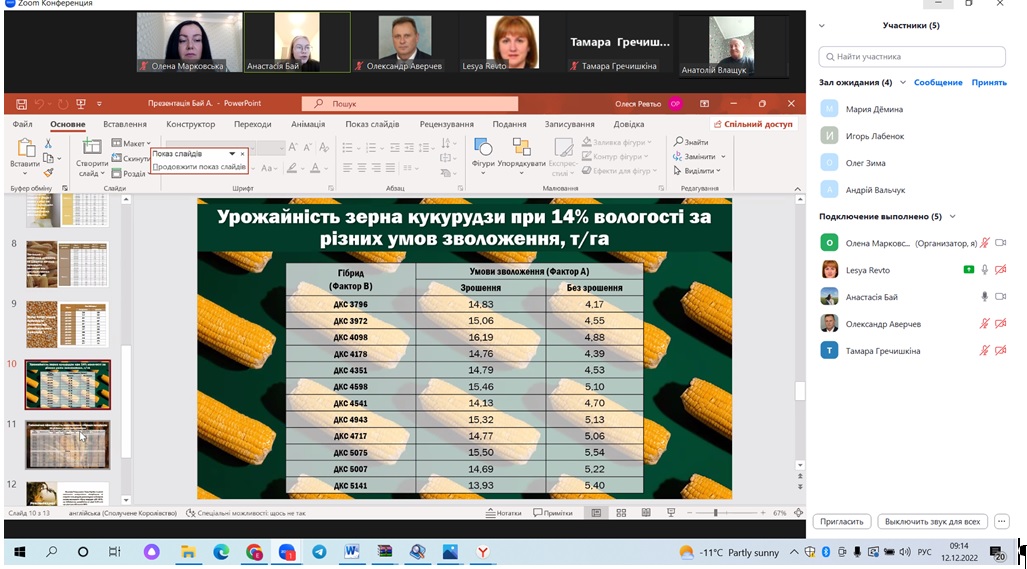Viewport: 1027px width, 569px height.
Task: Toggle Анастасія Бай microphone icon
Action: click(x=984, y=297)
